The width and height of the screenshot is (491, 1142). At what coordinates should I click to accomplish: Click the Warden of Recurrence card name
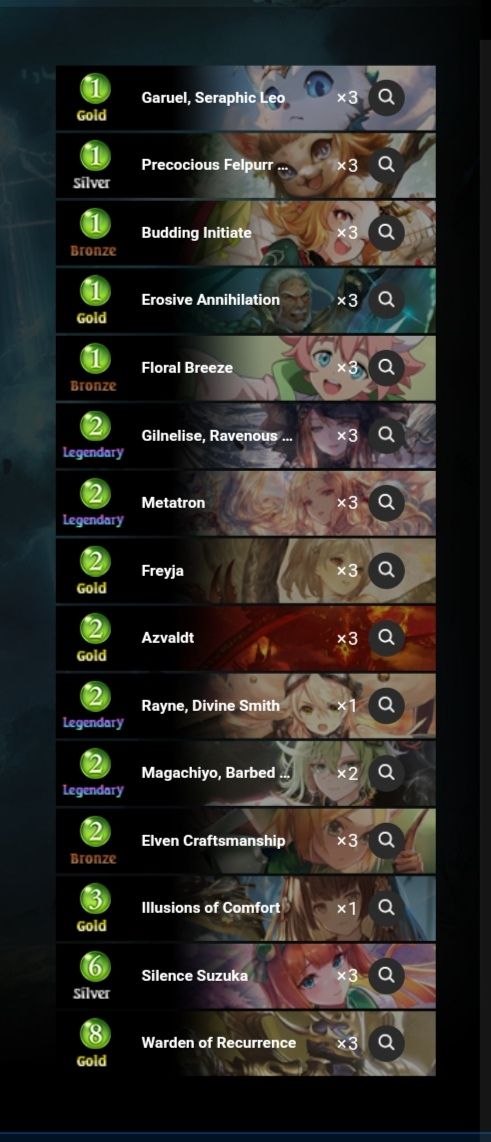click(219, 1042)
